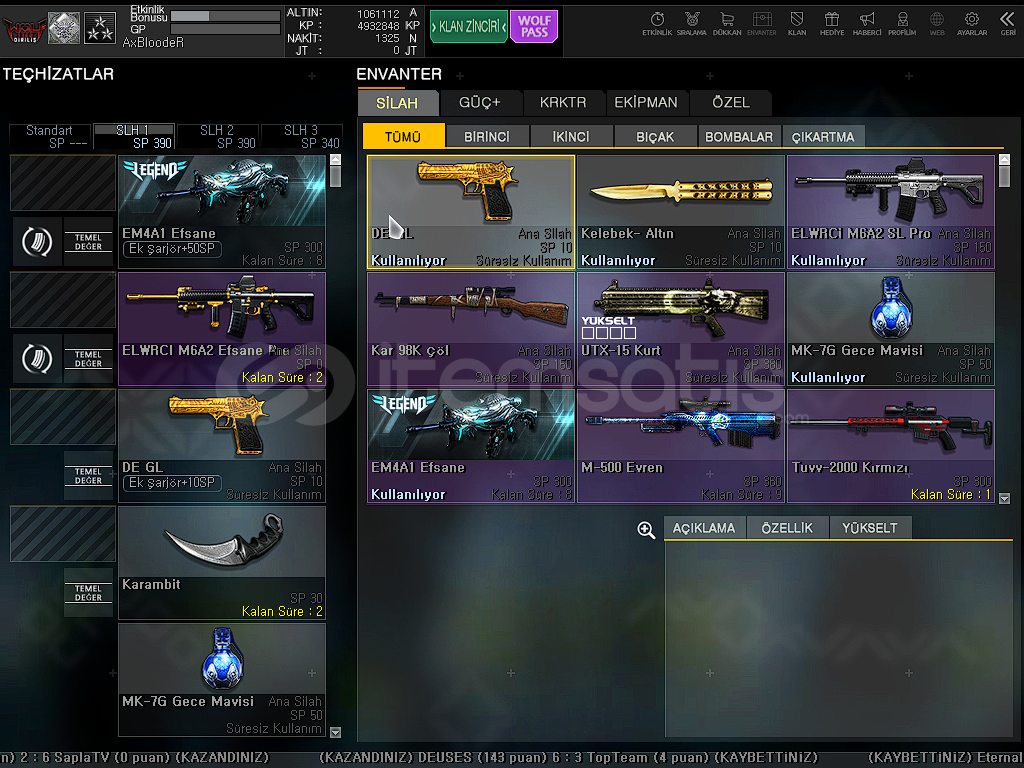Select the Çıkartma filter tab

click(x=823, y=136)
